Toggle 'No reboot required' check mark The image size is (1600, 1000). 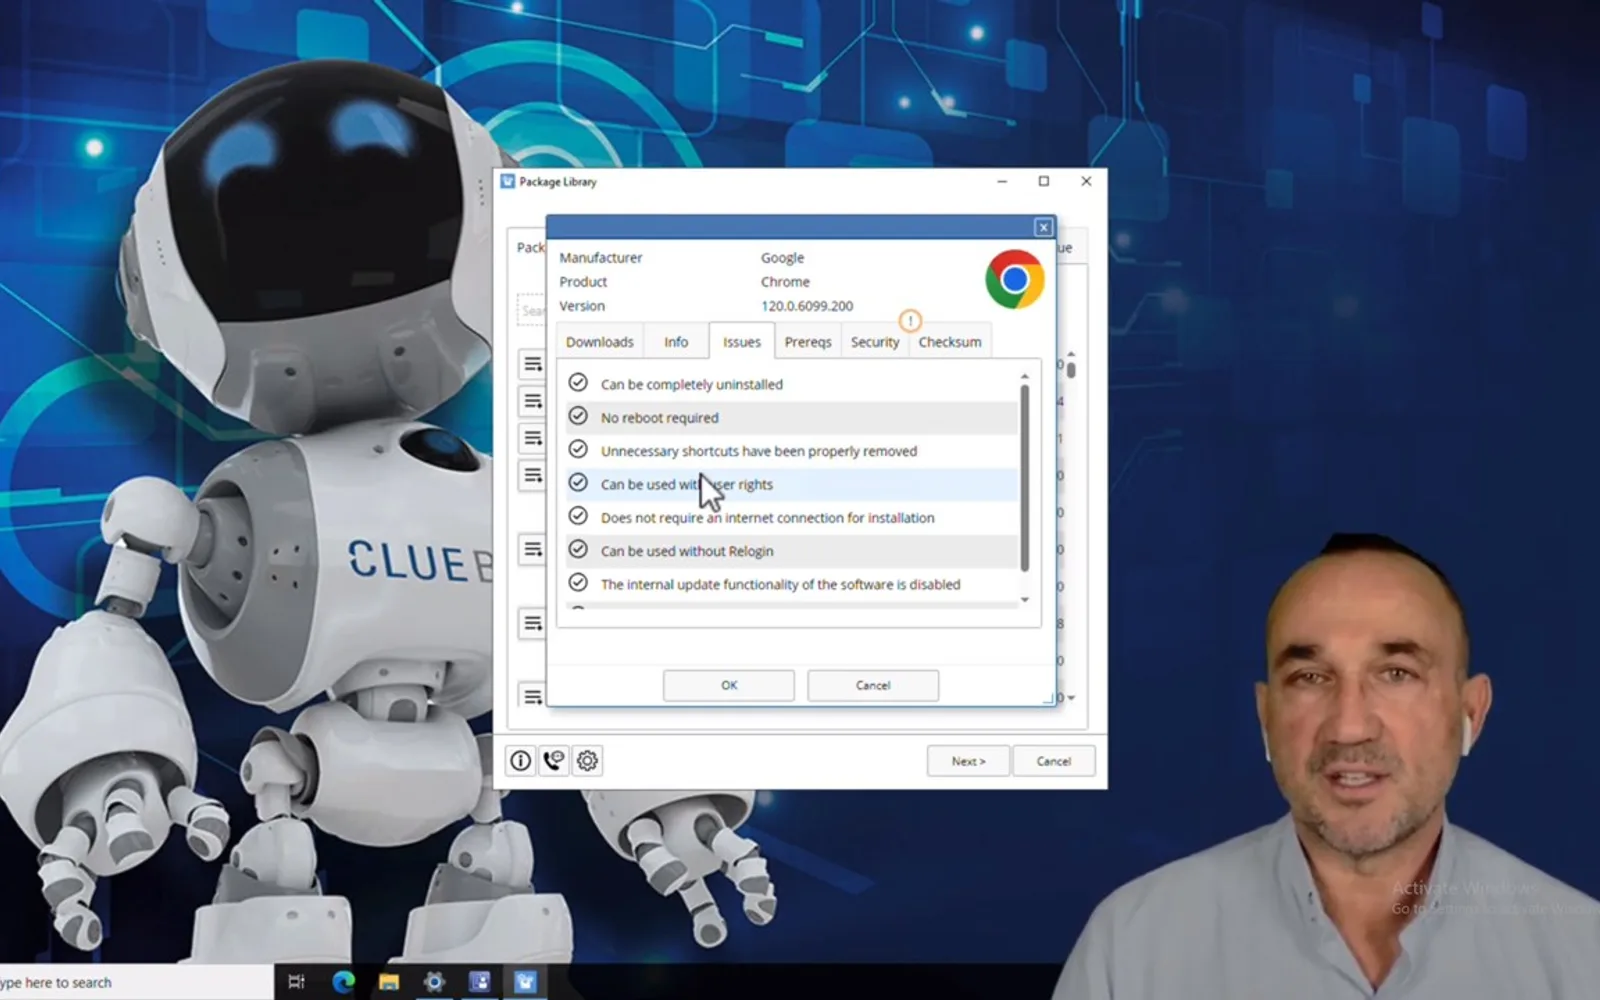(x=578, y=416)
